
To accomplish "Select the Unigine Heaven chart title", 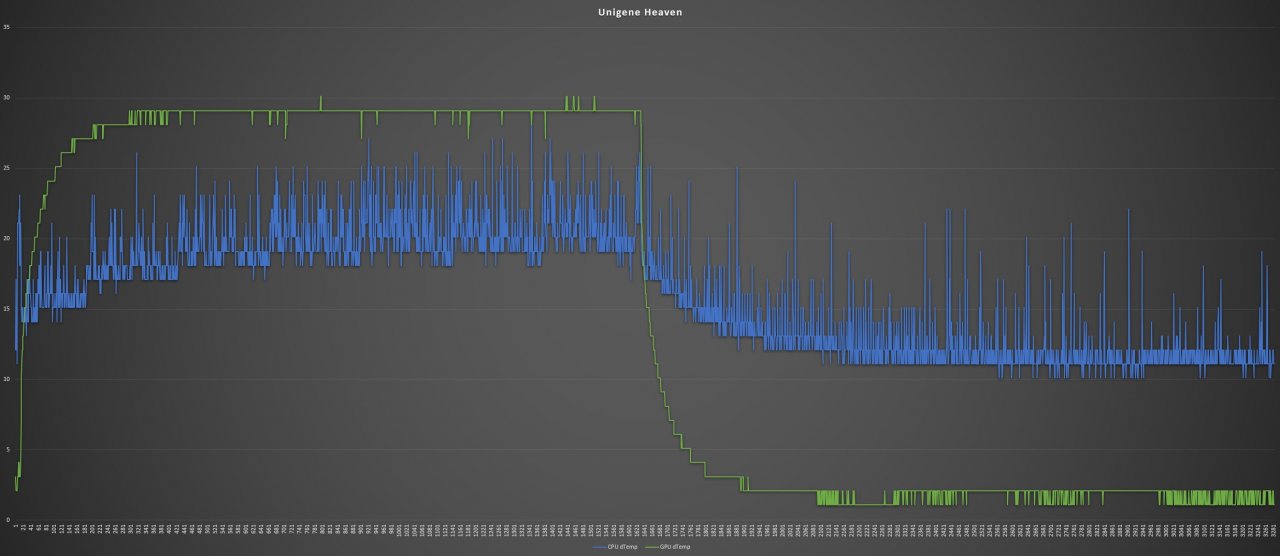I will click(640, 12).
